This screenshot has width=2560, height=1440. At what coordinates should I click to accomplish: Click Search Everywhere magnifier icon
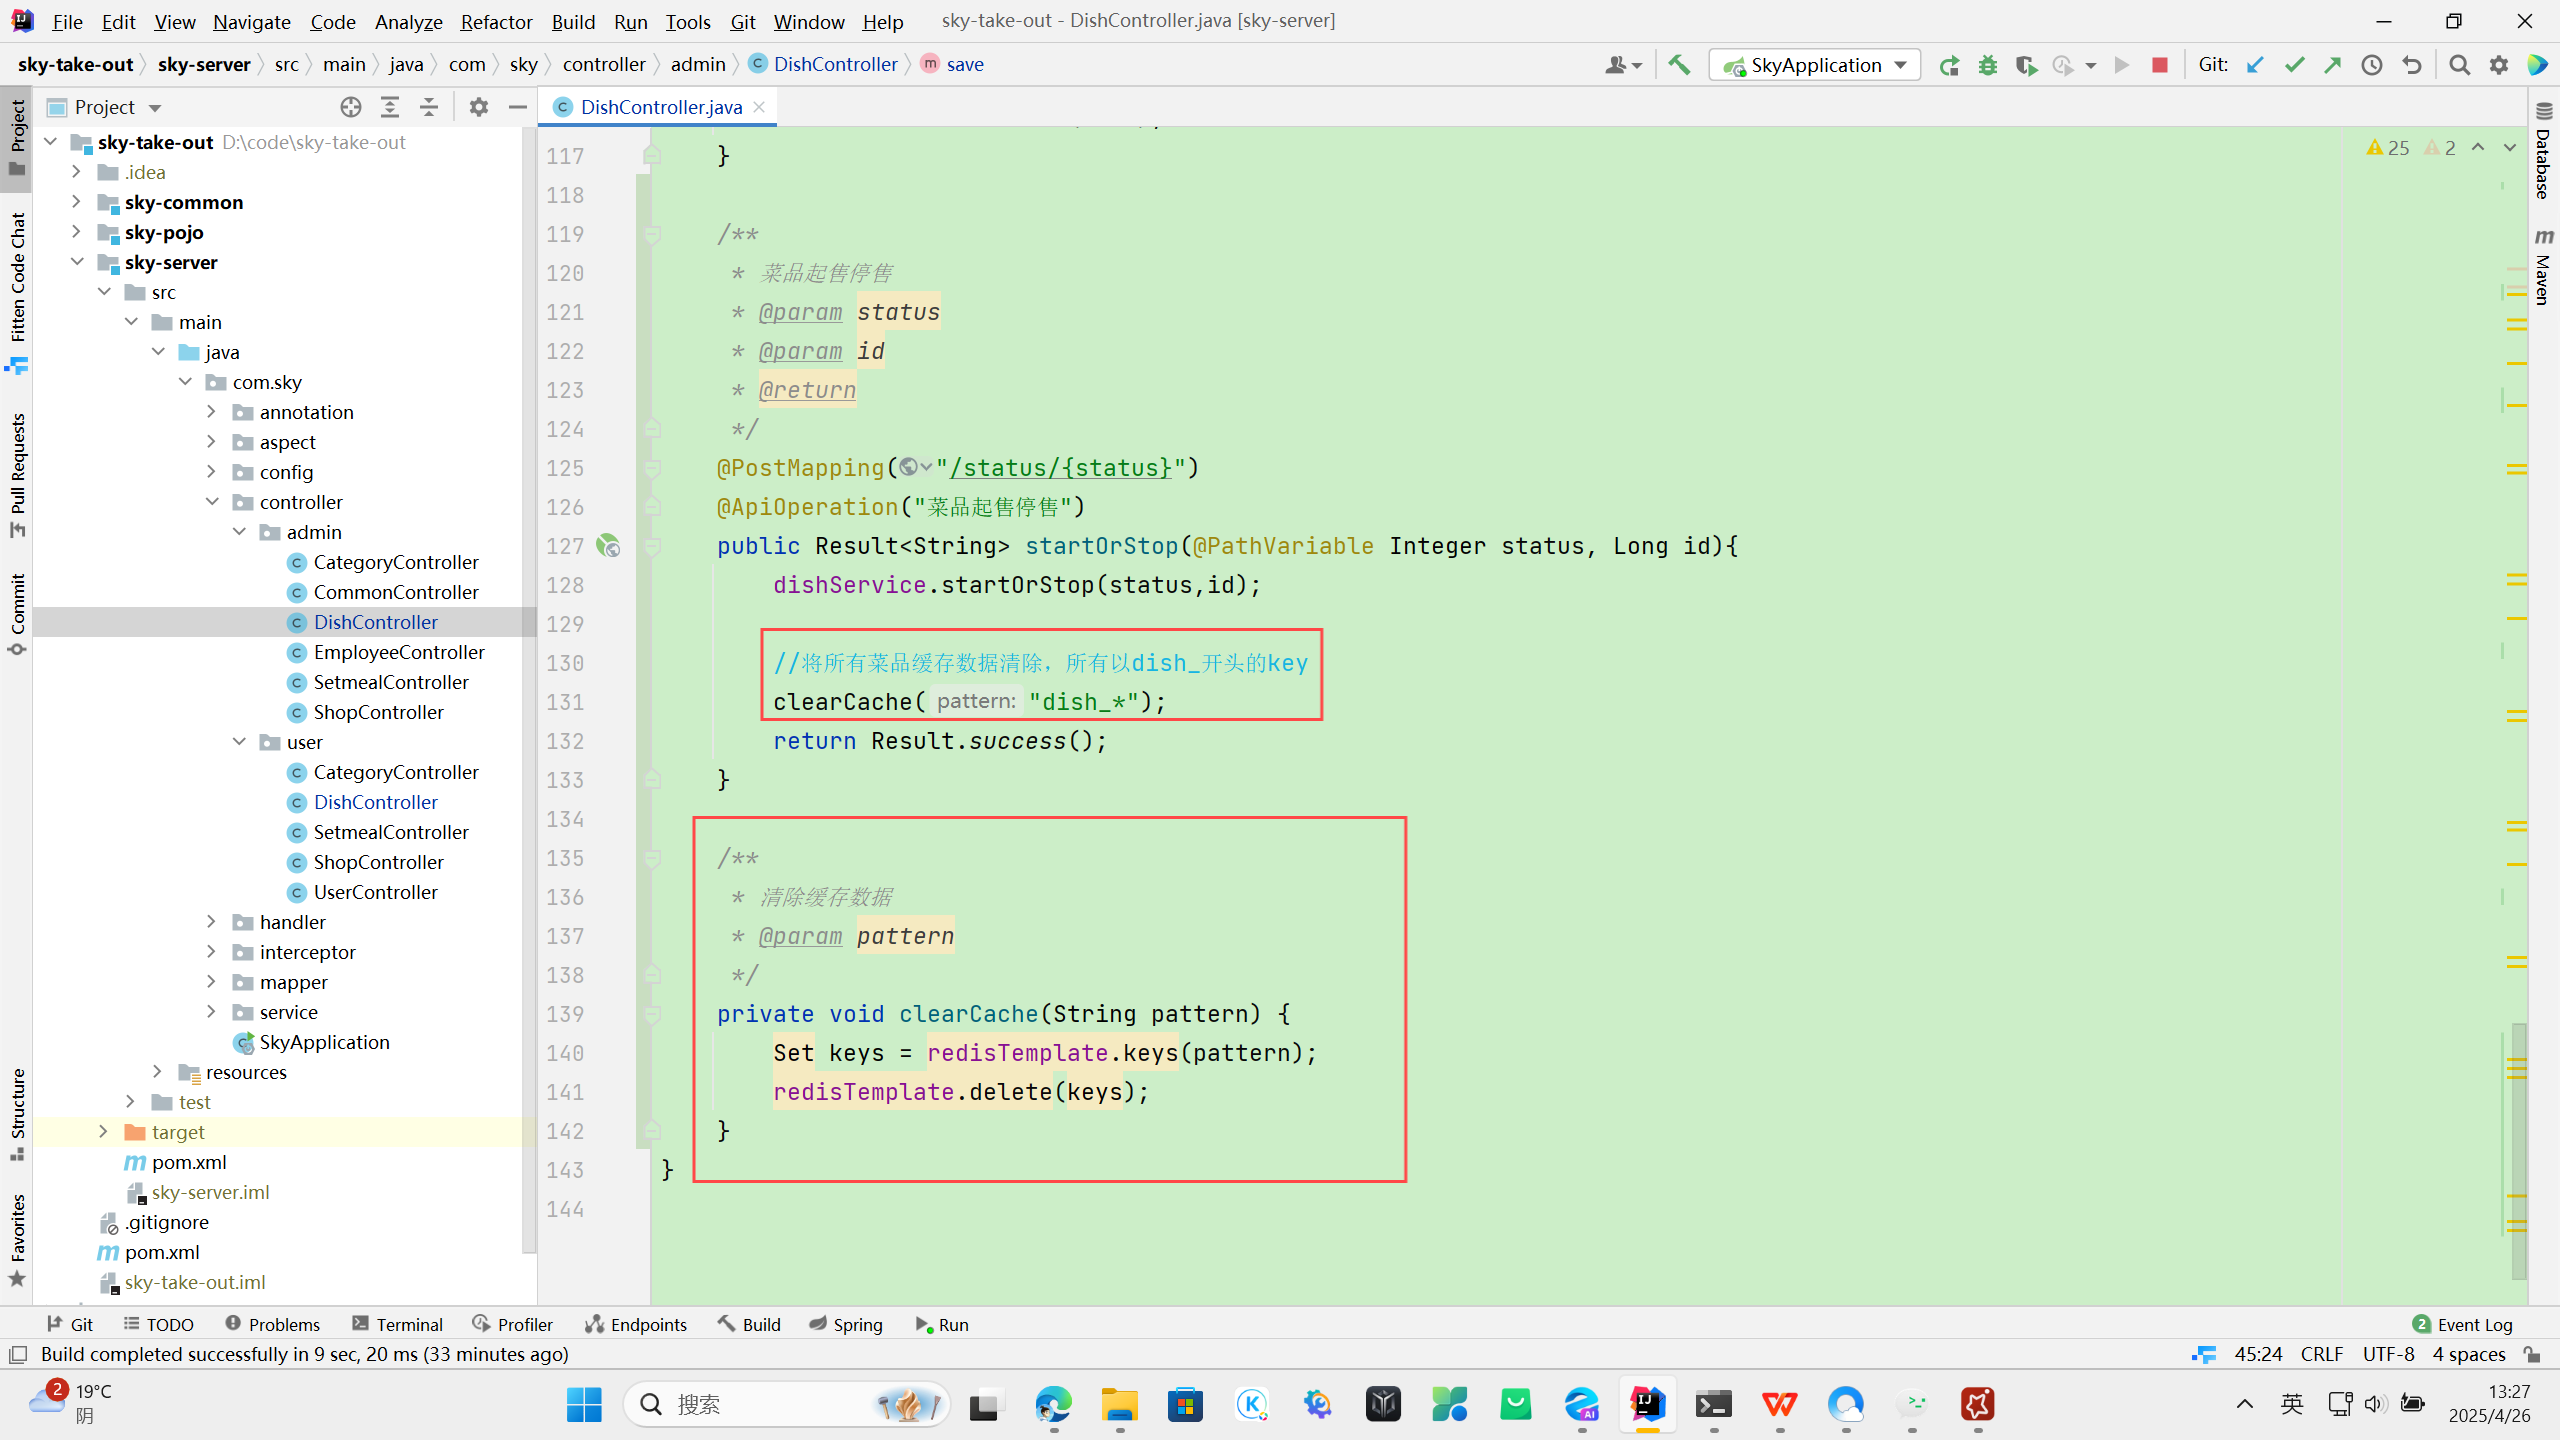pos(2460,65)
